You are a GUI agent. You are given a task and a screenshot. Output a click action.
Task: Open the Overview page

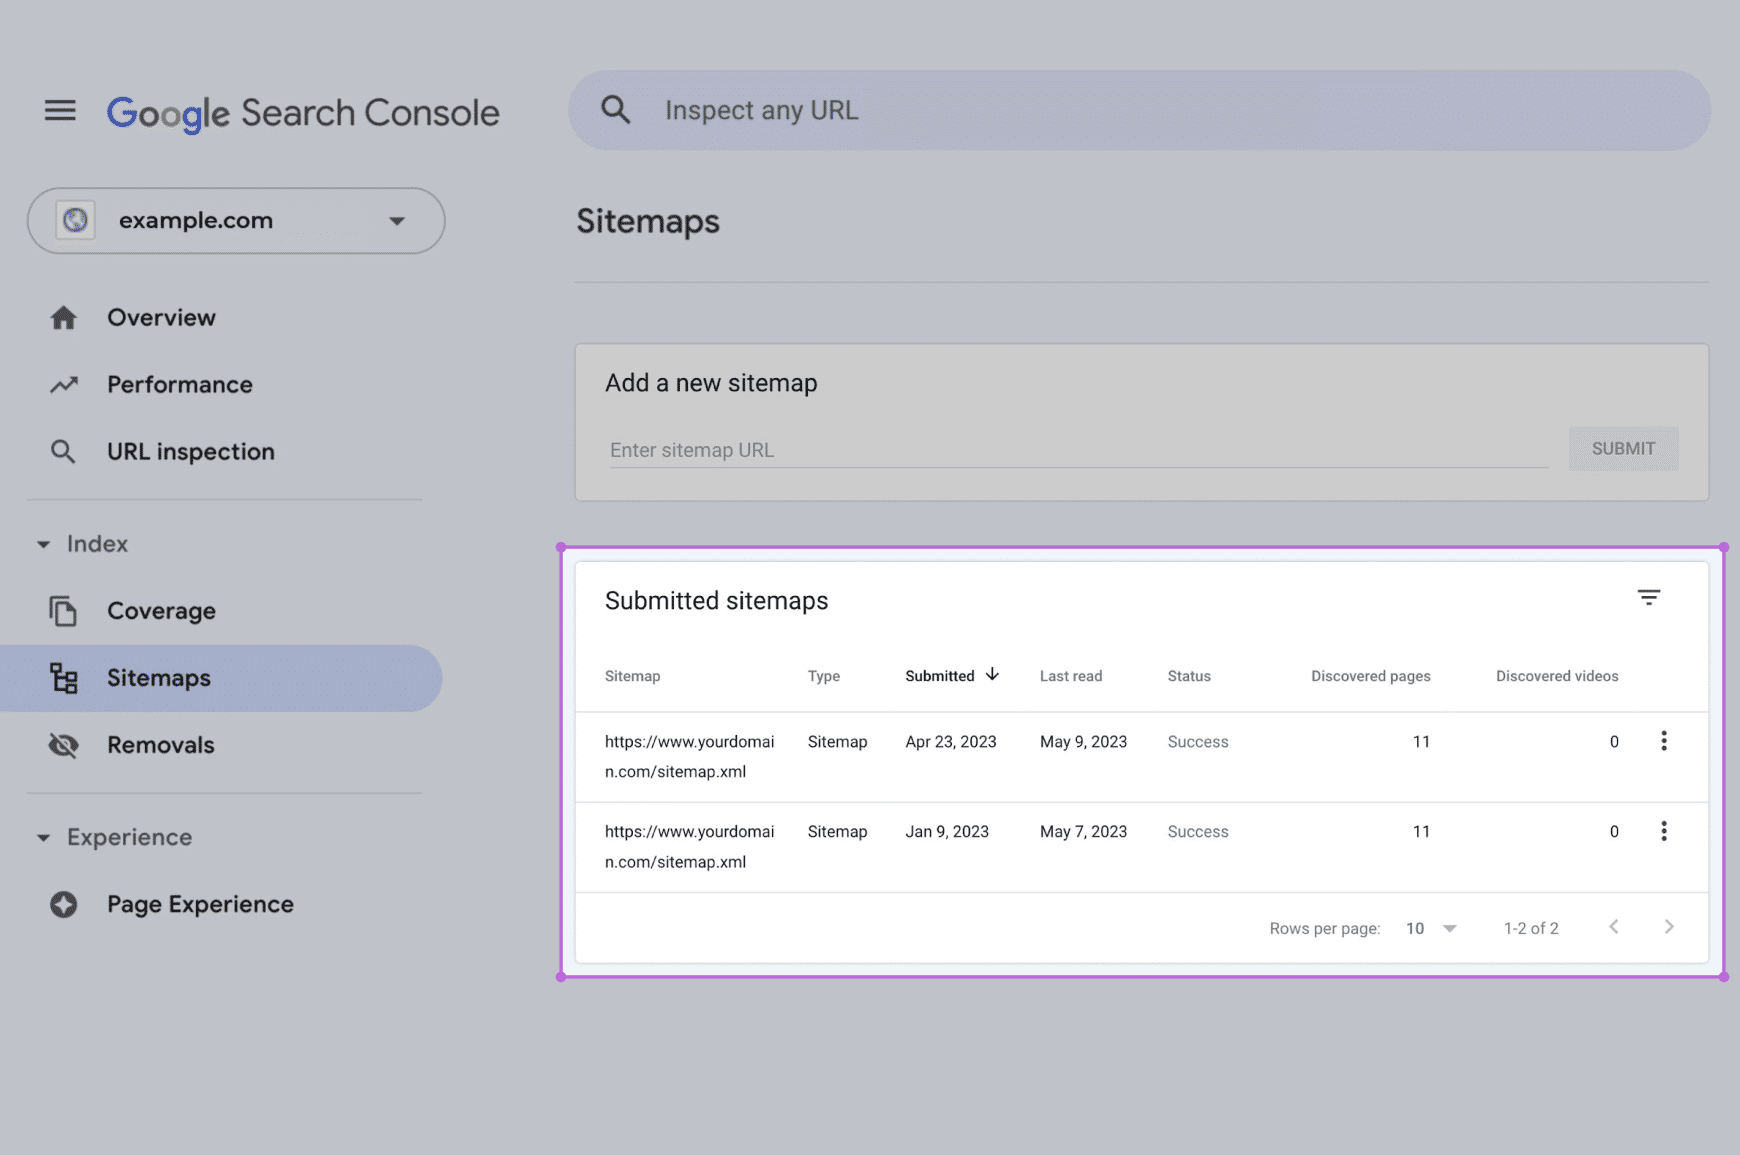tap(161, 318)
